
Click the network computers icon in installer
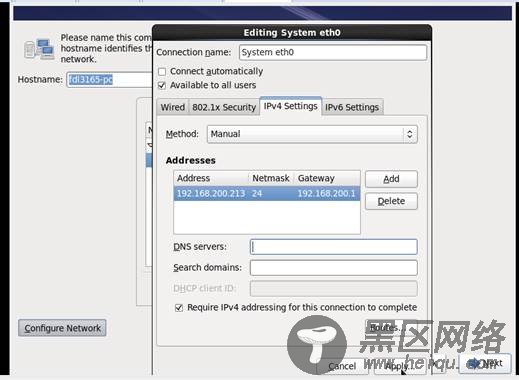coord(39,49)
